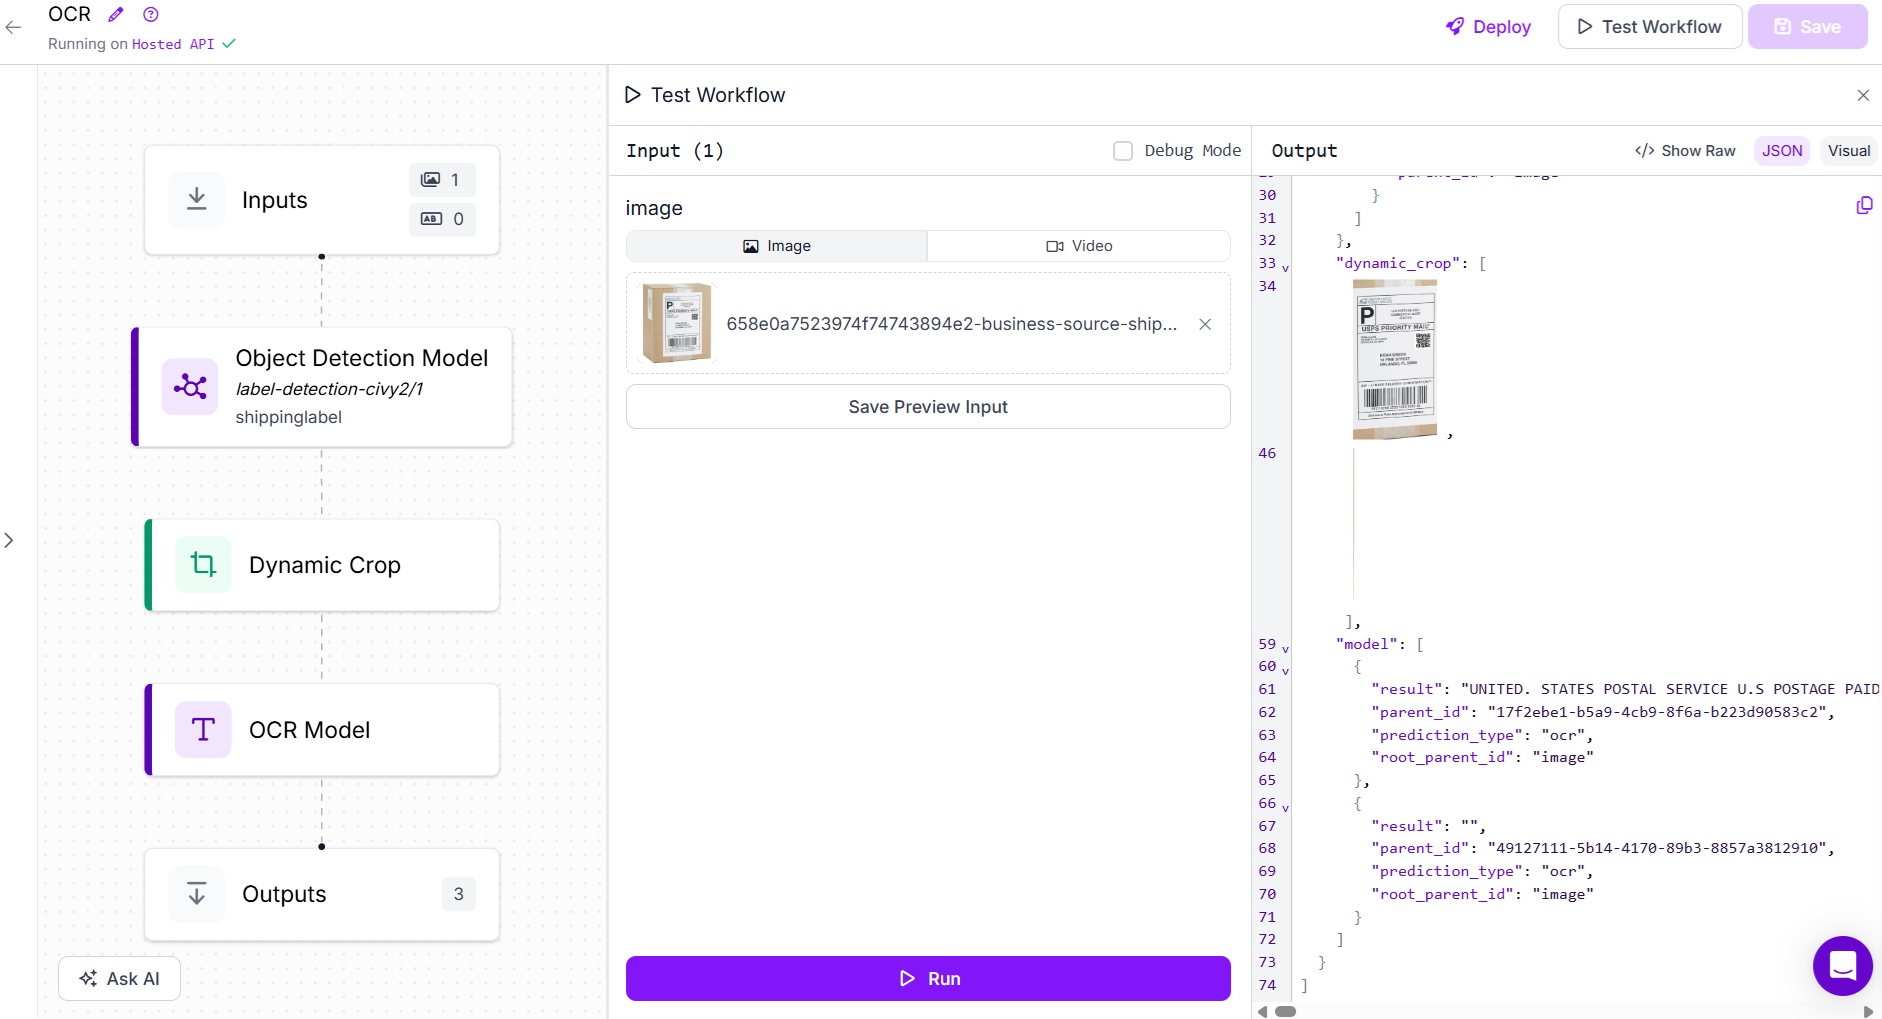
Task: Enable the Debug Mode checkbox
Action: pos(1123,151)
